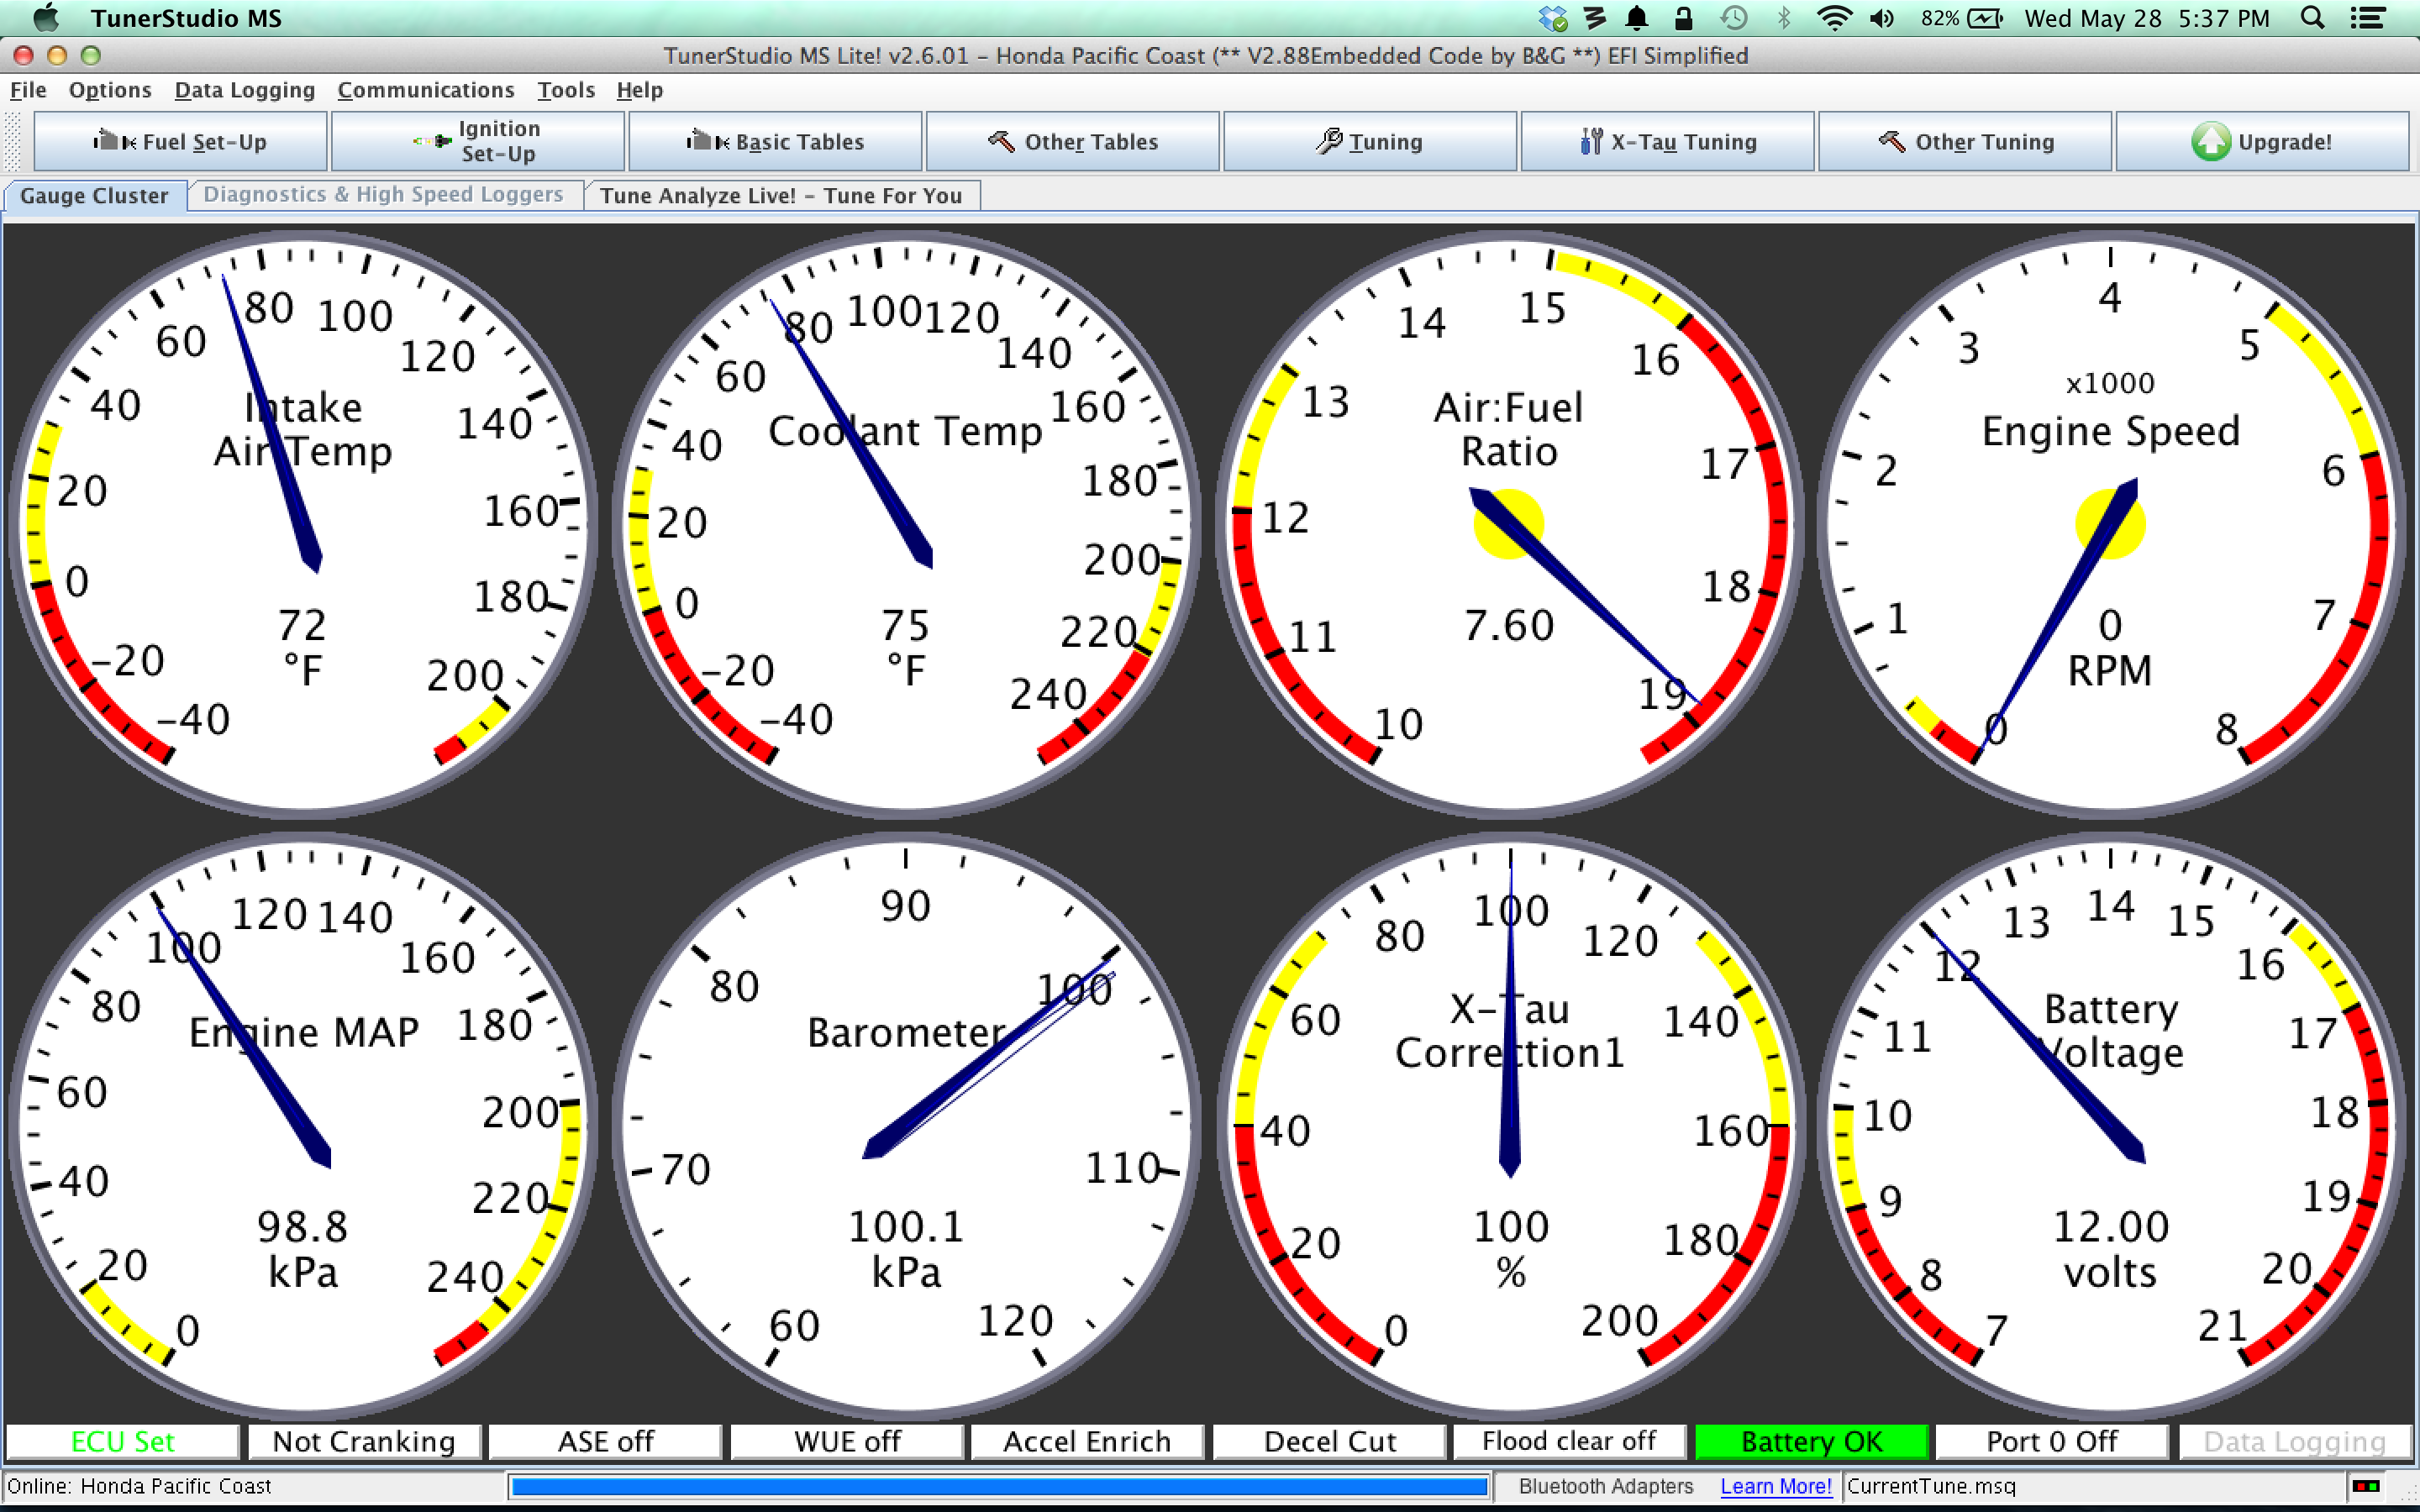Click the Online: Honda Pacific Coast status
The image size is (2420, 1512).
tap(140, 1486)
